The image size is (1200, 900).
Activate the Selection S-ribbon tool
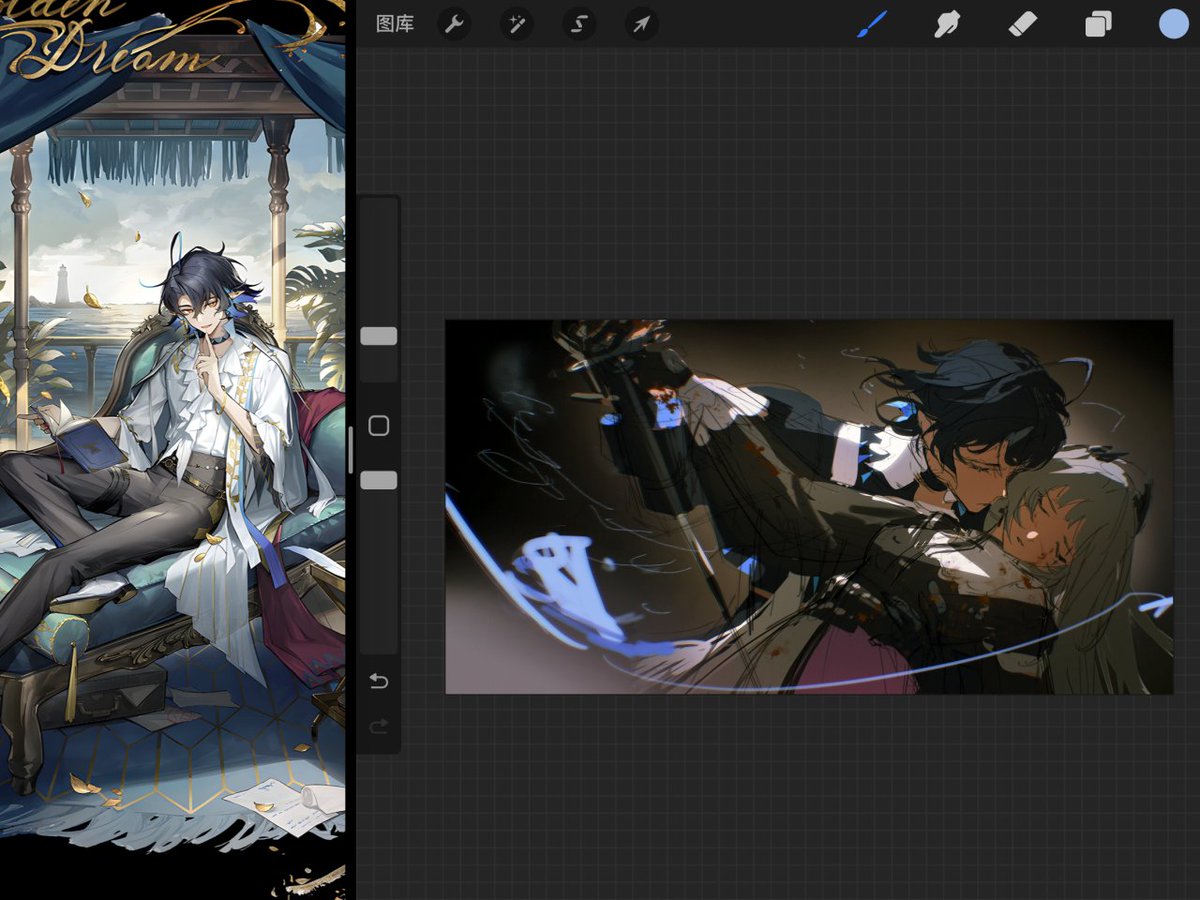click(579, 24)
